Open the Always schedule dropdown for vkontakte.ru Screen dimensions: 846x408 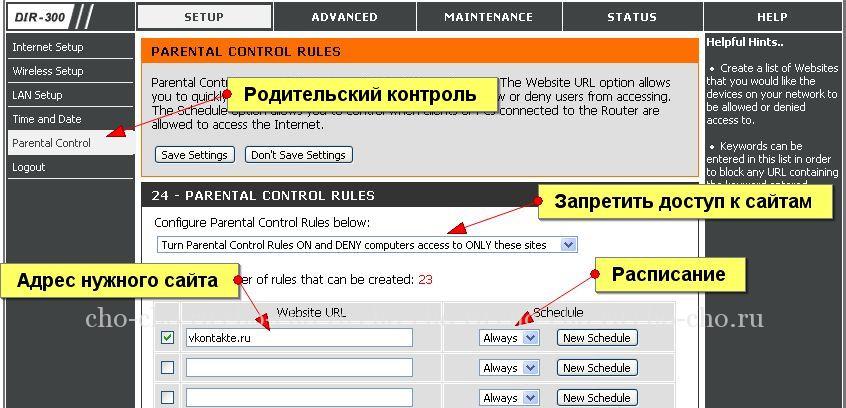click(508, 338)
